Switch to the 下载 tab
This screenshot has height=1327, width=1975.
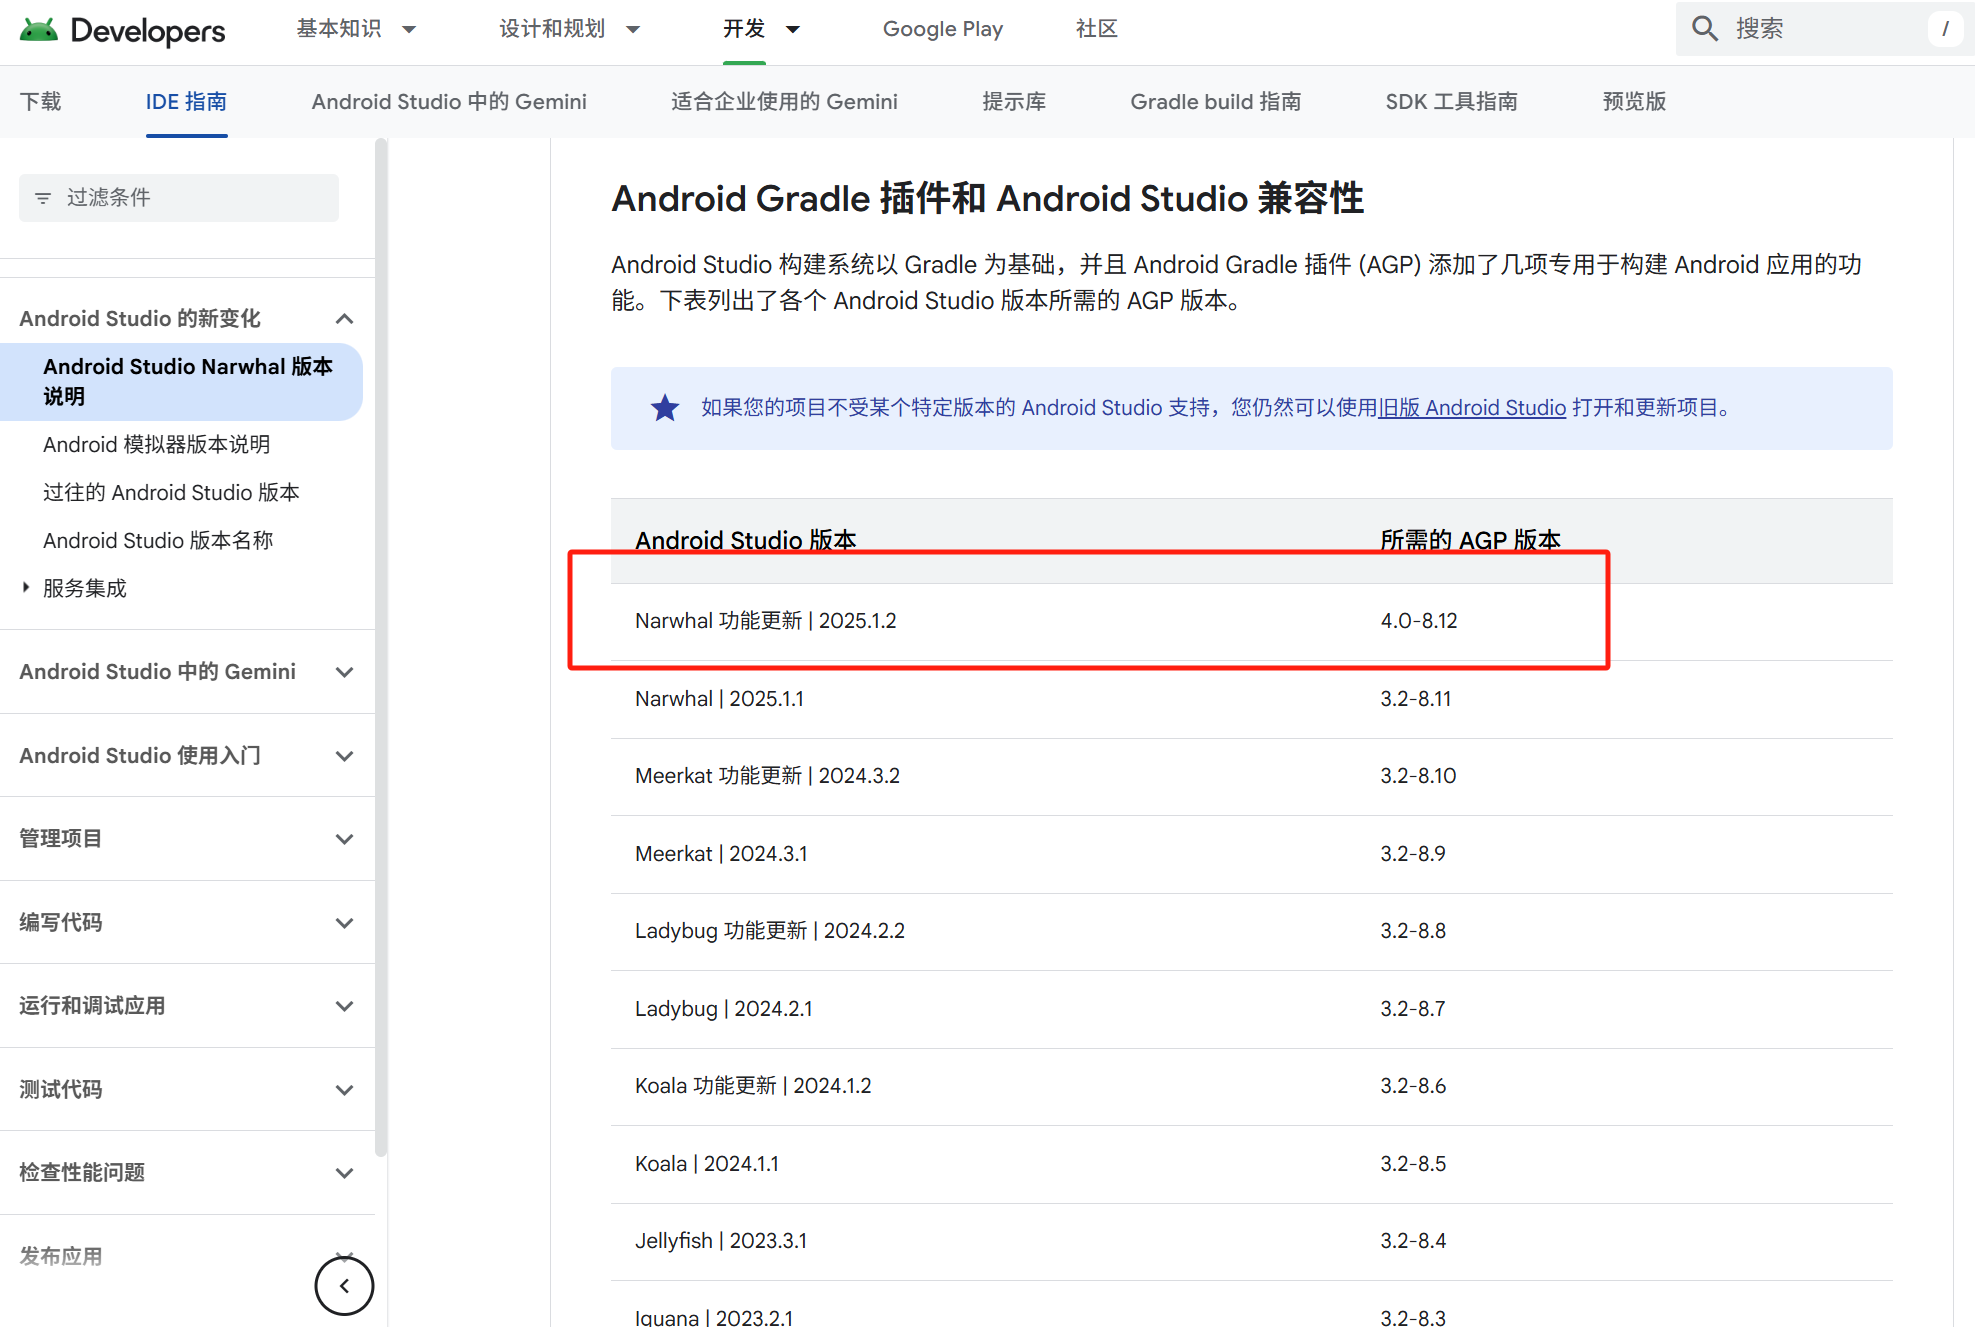tap(40, 102)
